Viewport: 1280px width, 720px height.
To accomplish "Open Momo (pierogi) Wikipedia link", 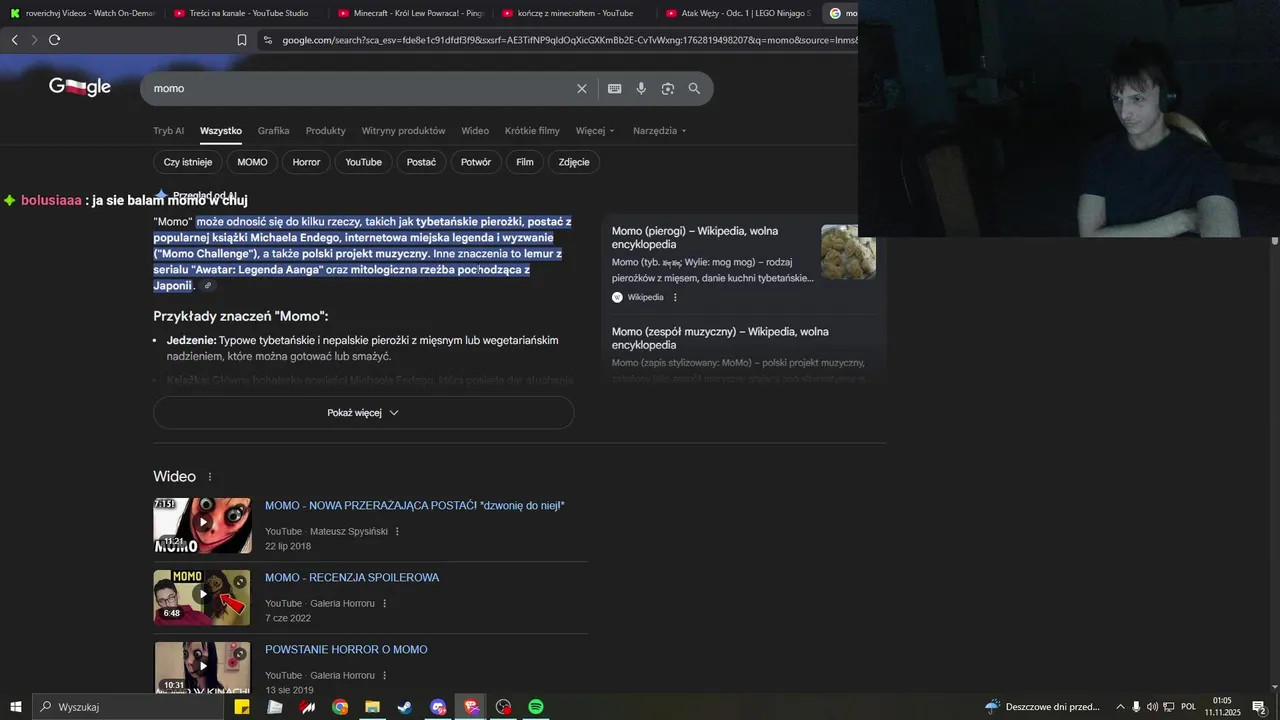I will (x=695, y=238).
